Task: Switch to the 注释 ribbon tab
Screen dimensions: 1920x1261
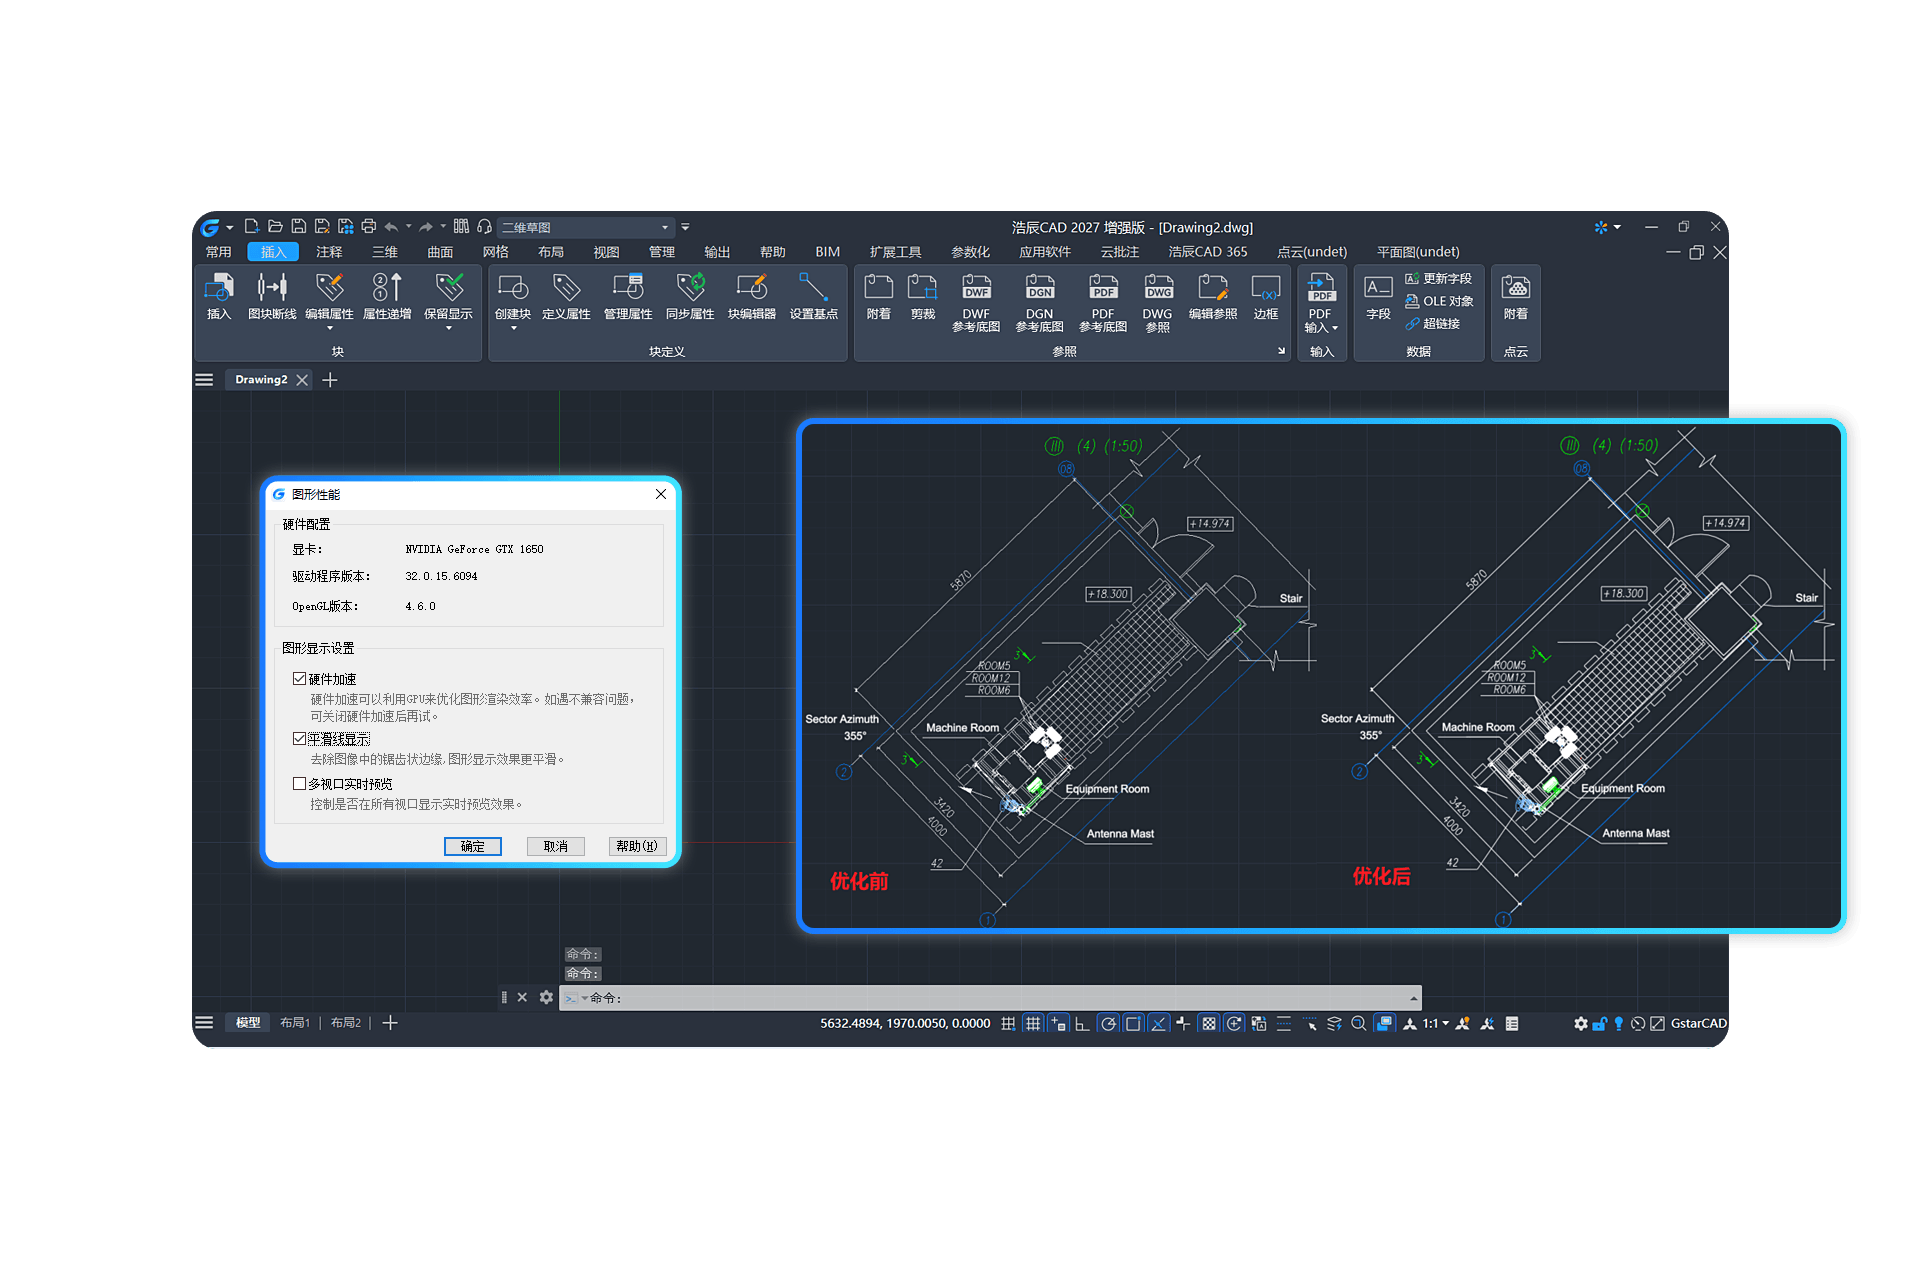Action: point(329,252)
